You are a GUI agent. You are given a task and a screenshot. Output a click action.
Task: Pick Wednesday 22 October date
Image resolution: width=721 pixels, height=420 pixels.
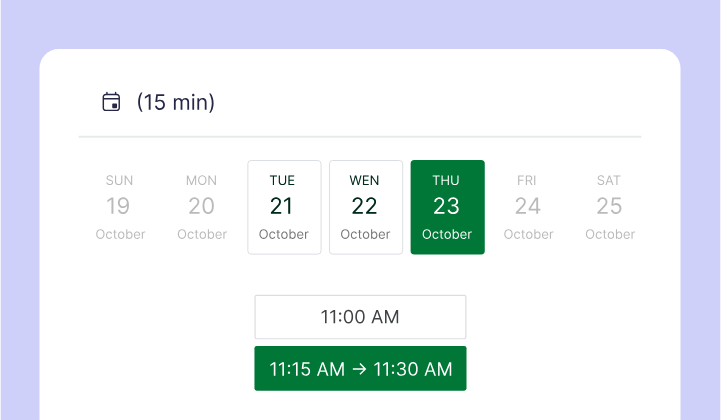click(366, 207)
